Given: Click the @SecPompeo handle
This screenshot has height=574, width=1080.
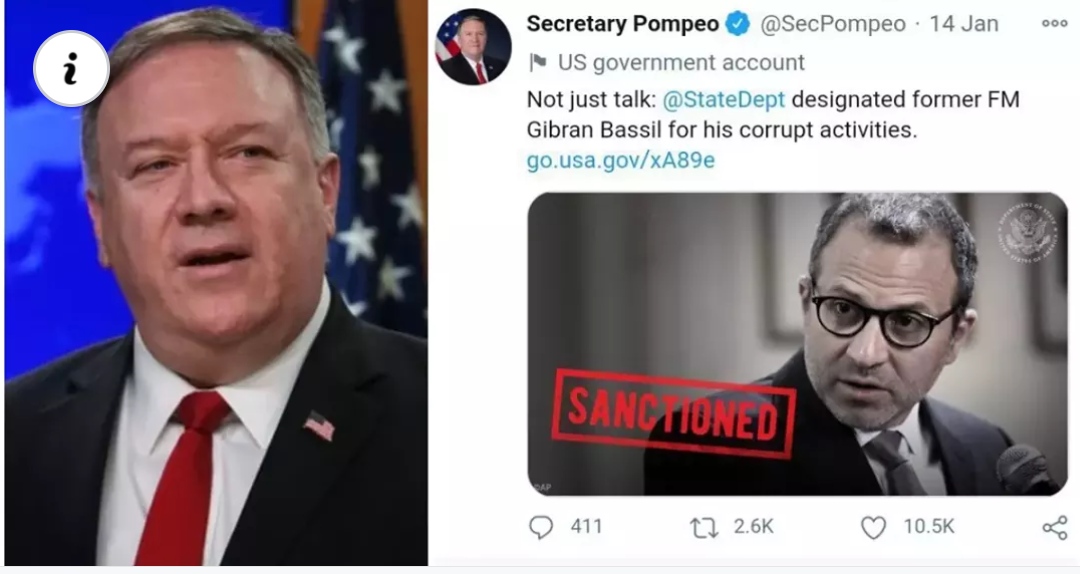Looking at the screenshot, I should tap(833, 24).
